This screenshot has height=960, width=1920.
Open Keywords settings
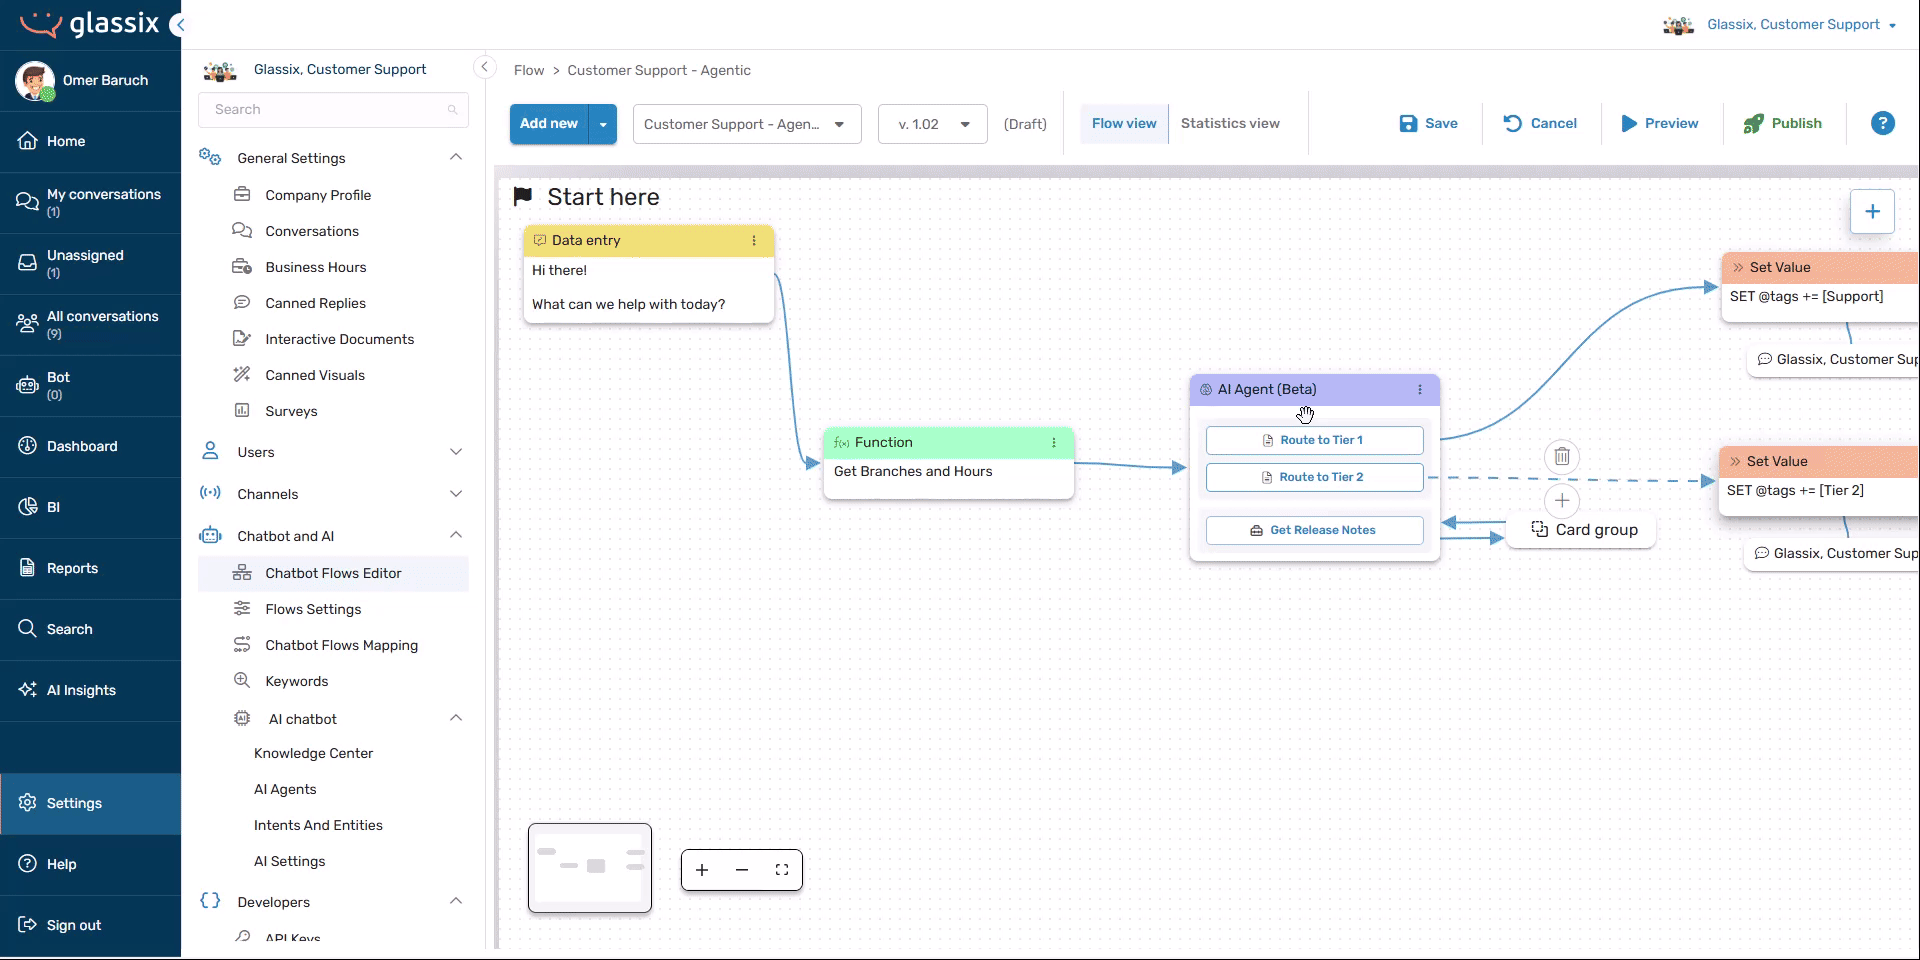coord(297,681)
